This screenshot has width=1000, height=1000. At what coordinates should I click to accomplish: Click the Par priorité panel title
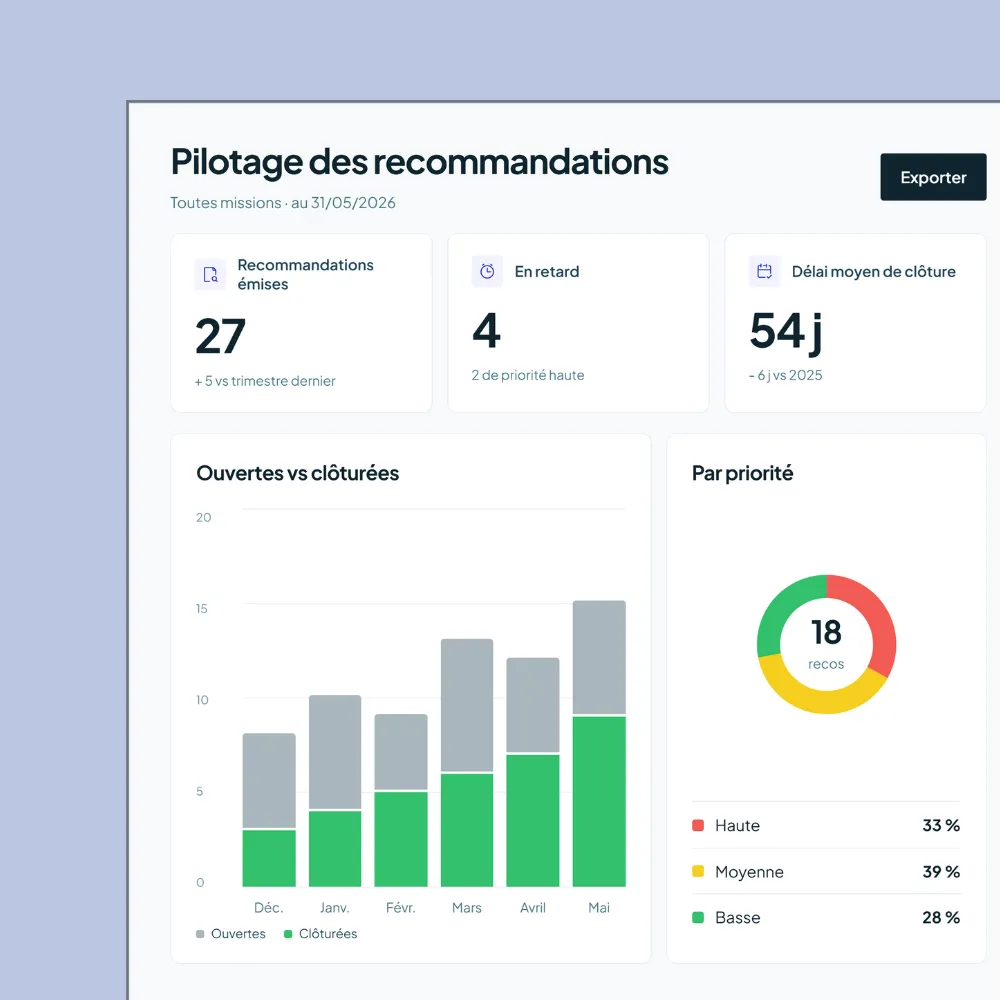tap(743, 473)
